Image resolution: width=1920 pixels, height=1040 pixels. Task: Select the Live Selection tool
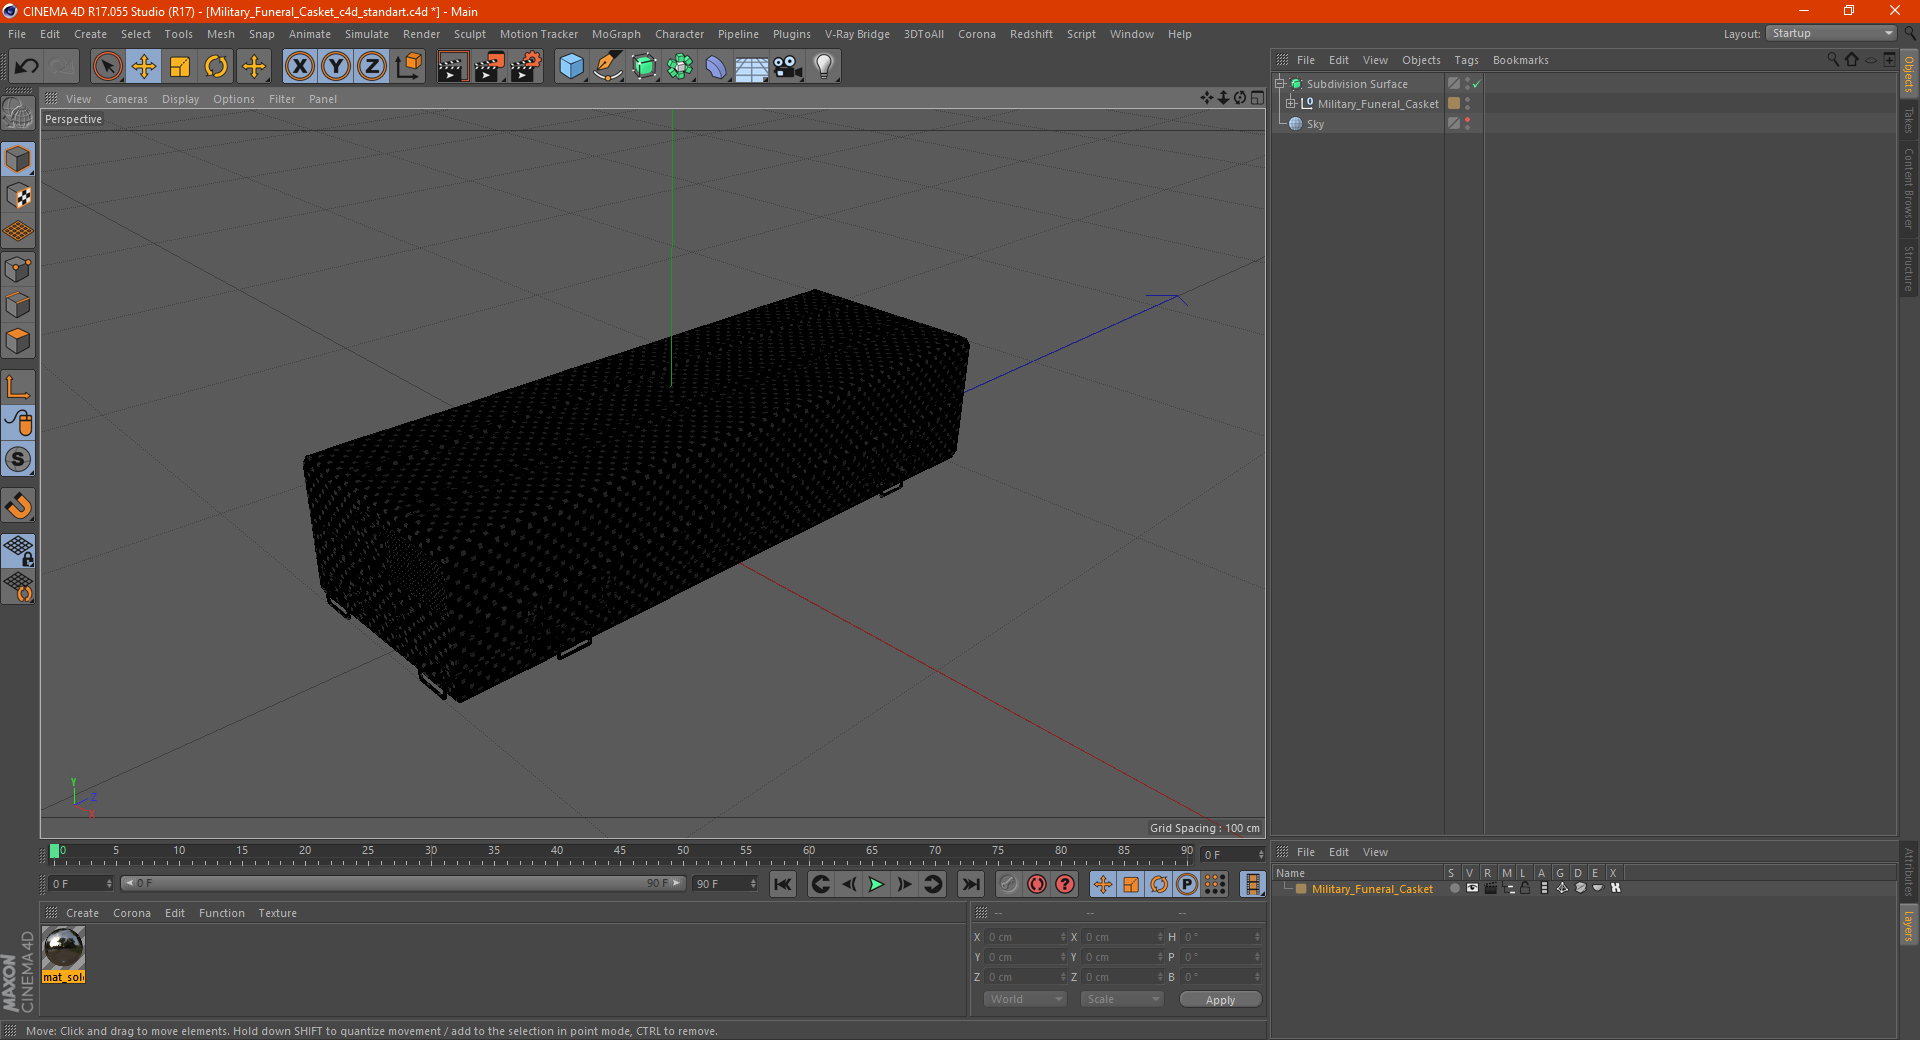pyautogui.click(x=107, y=67)
